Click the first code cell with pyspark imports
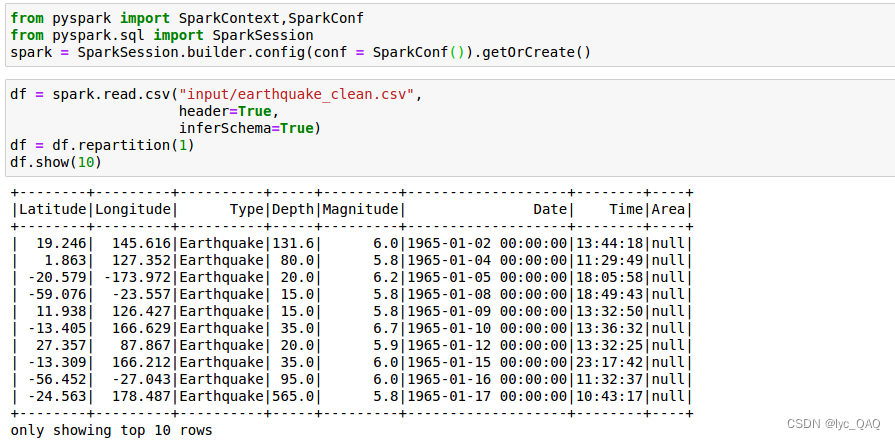This screenshot has width=895, height=440. click(x=448, y=35)
